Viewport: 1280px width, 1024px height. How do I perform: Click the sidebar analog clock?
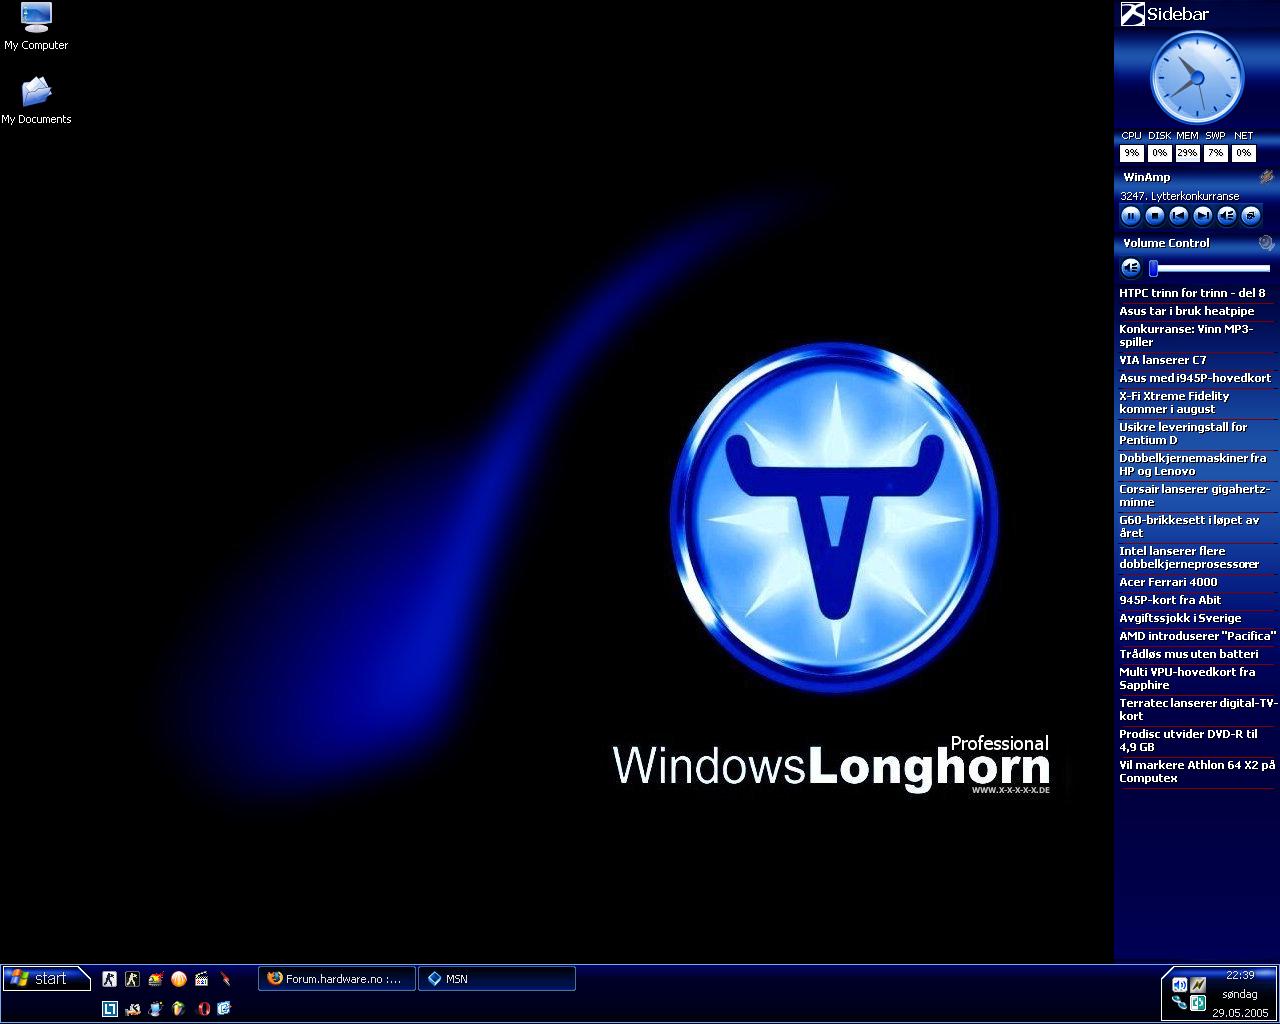tap(1197, 78)
